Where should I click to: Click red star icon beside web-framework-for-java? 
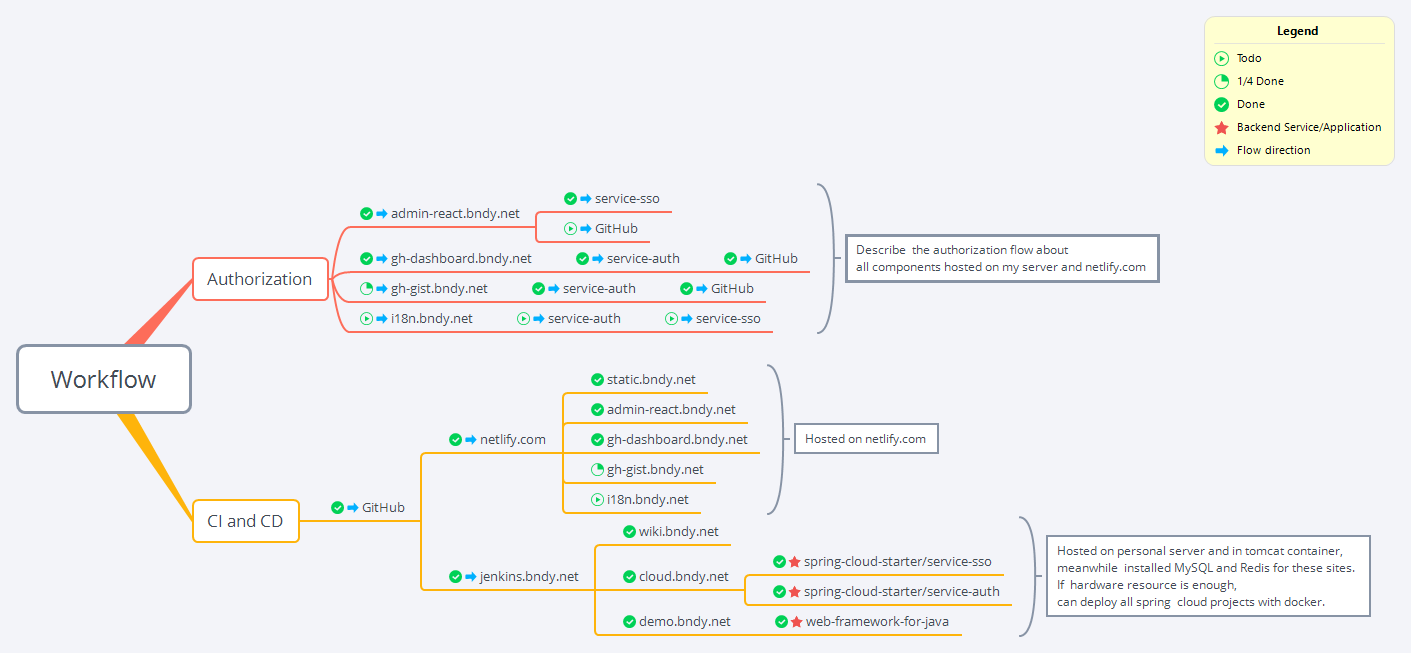coord(797,621)
